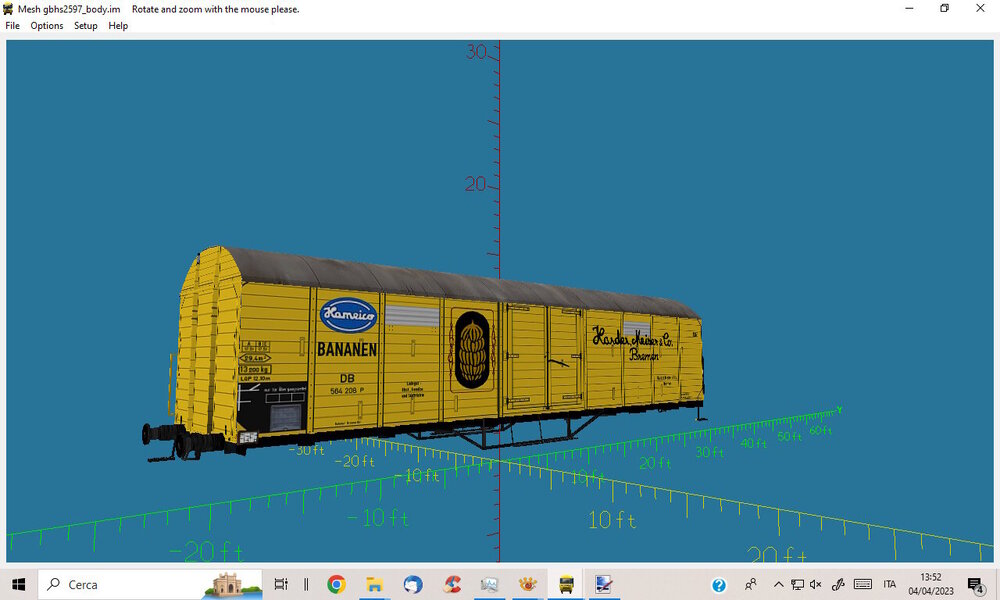Viewport: 1000px width, 600px height.
Task: Click the blue help question mark tray icon
Action: tap(719, 585)
